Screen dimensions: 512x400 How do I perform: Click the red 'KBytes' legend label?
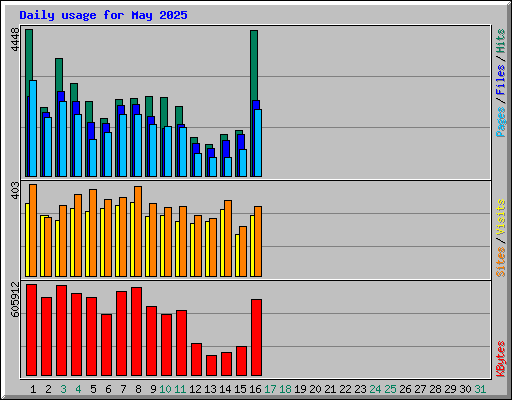[x=501, y=359]
